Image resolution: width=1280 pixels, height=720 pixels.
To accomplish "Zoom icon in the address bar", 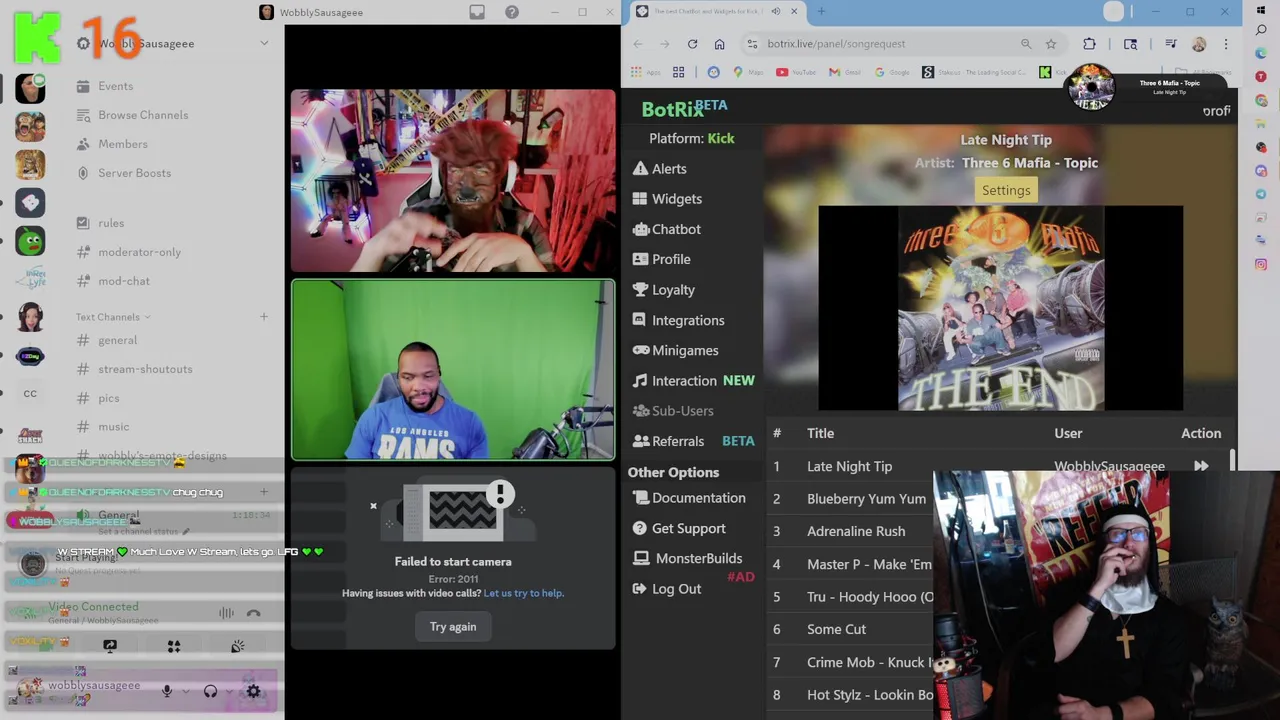I will [x=1026, y=44].
